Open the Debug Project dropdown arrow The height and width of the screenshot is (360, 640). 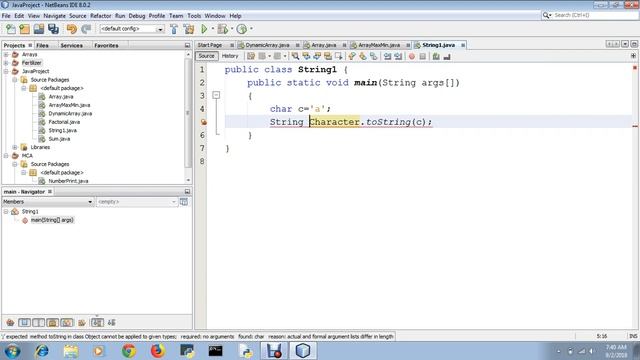[x=232, y=29]
